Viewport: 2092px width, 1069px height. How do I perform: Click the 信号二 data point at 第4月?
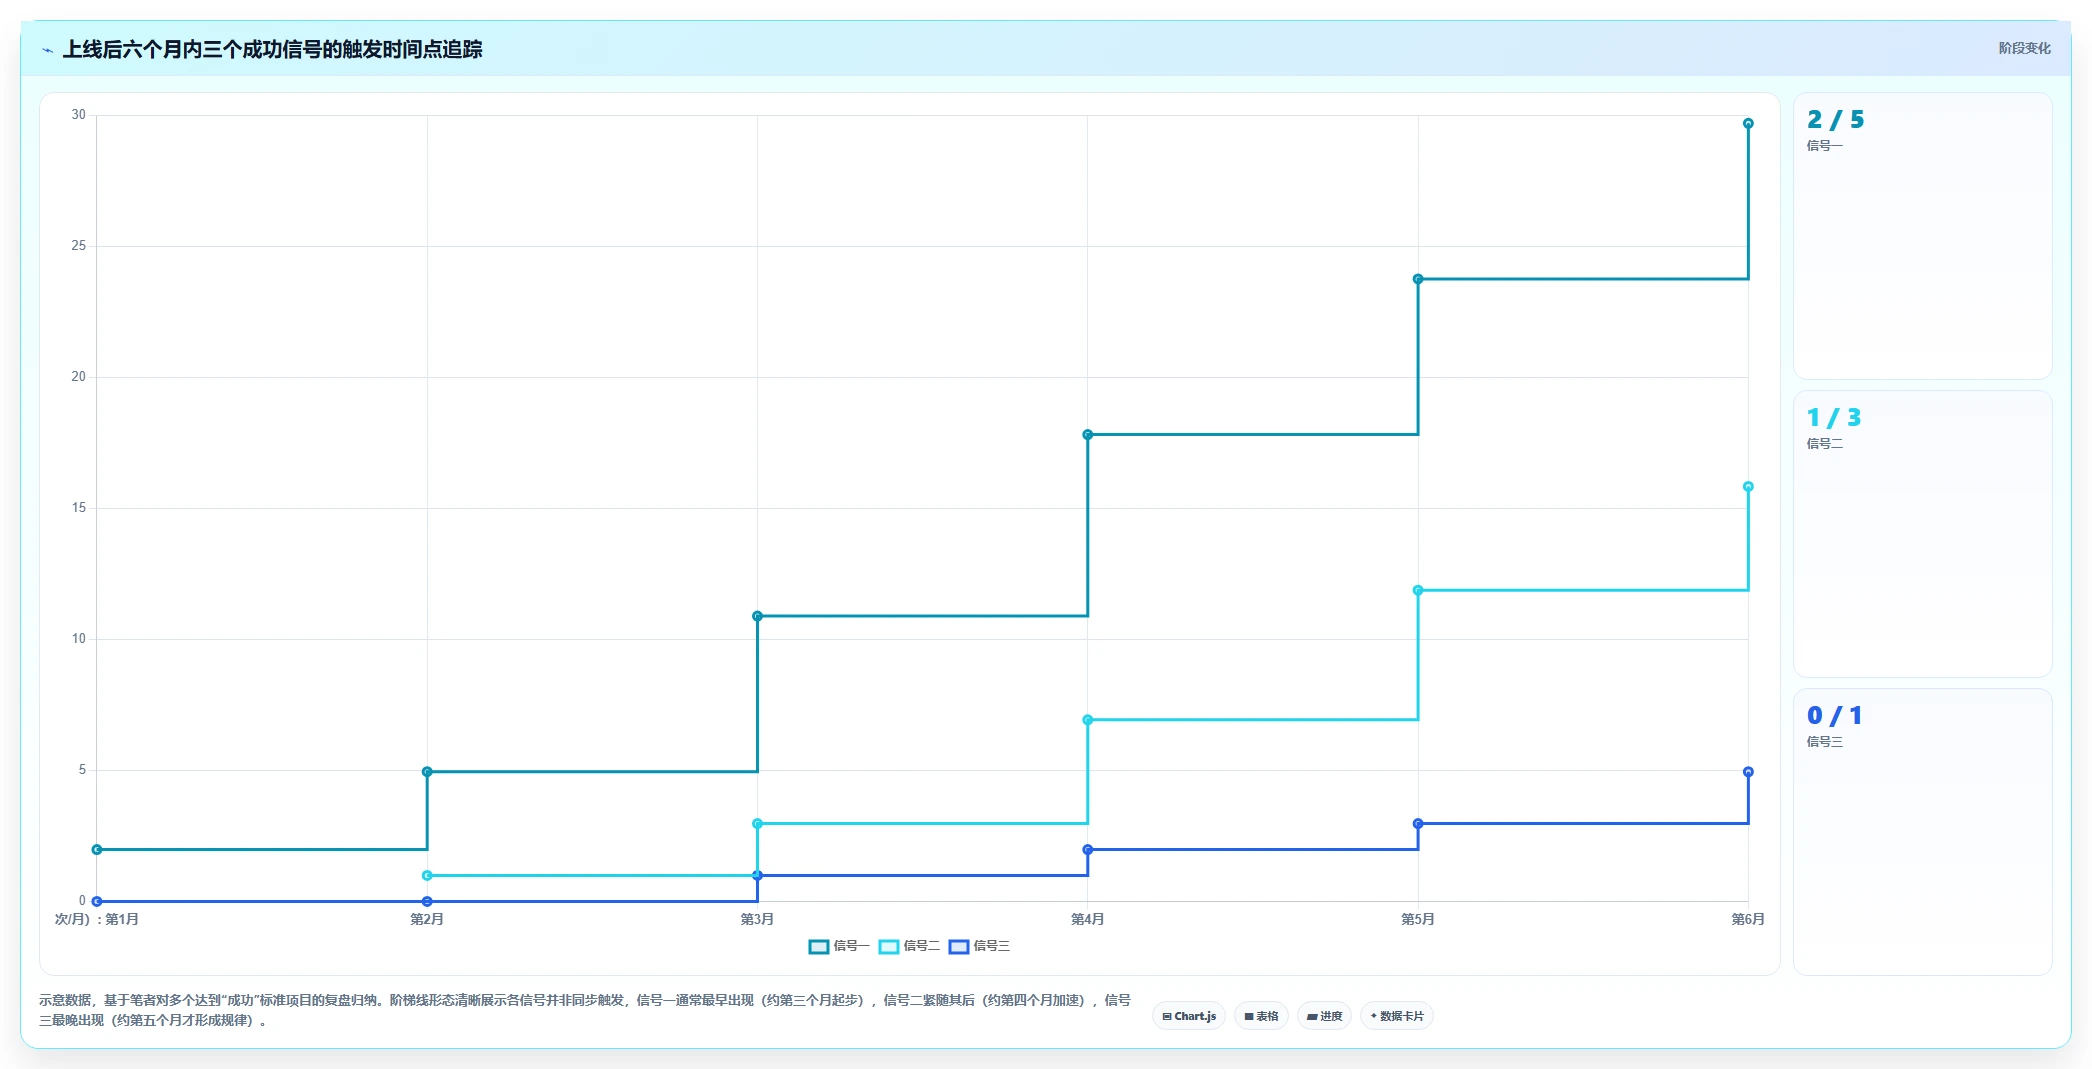[x=1088, y=720]
